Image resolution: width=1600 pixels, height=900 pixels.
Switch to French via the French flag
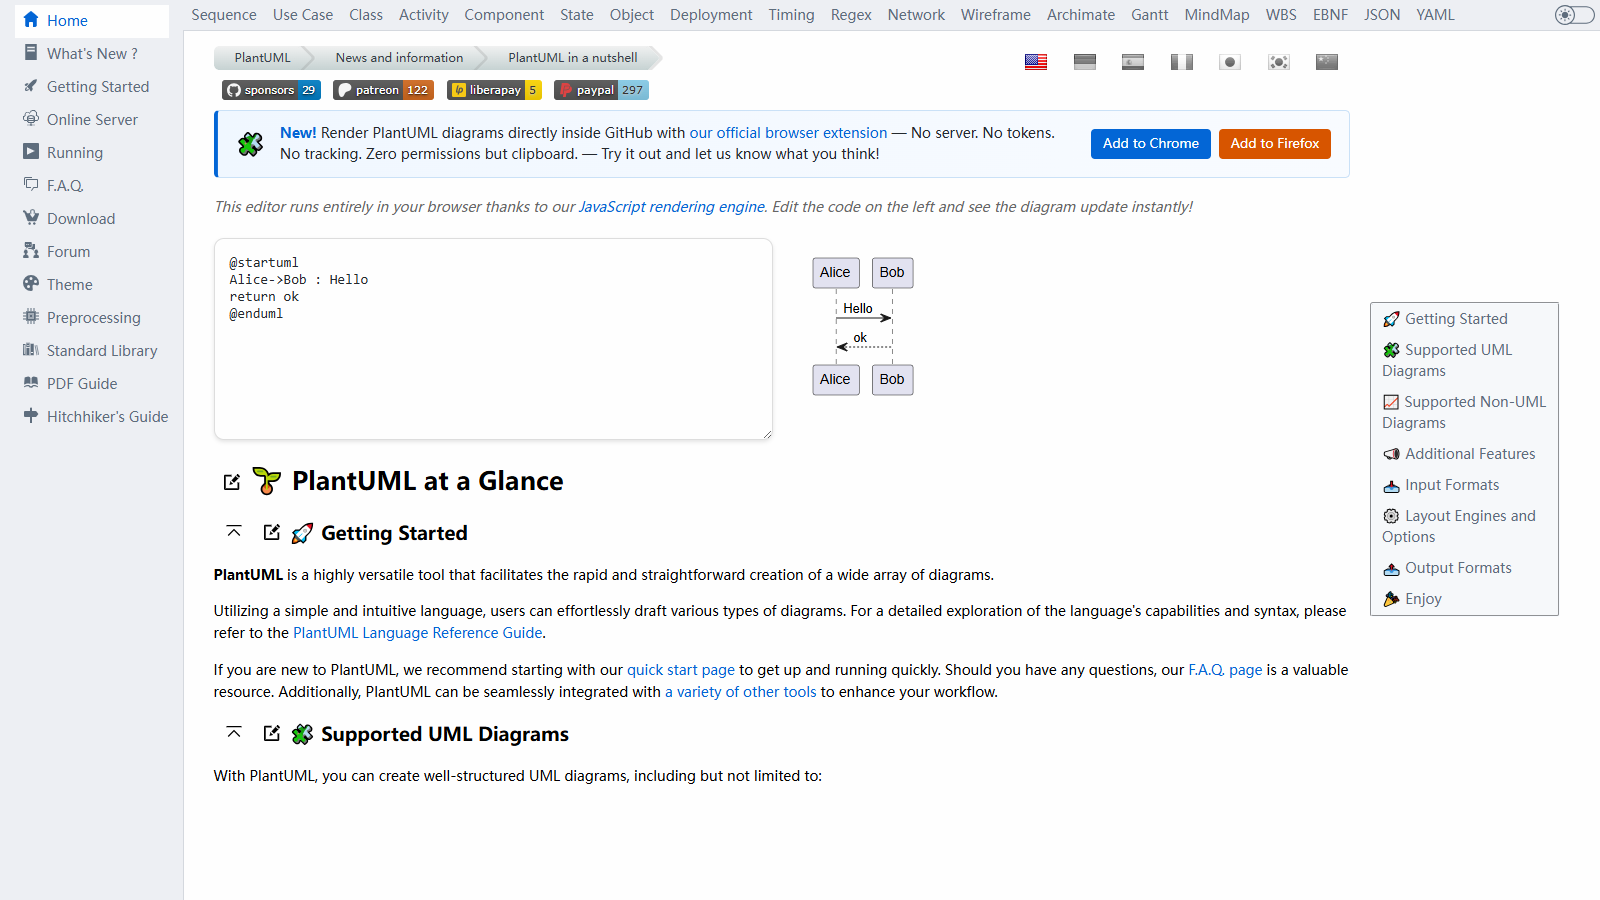pyautogui.click(x=1182, y=62)
